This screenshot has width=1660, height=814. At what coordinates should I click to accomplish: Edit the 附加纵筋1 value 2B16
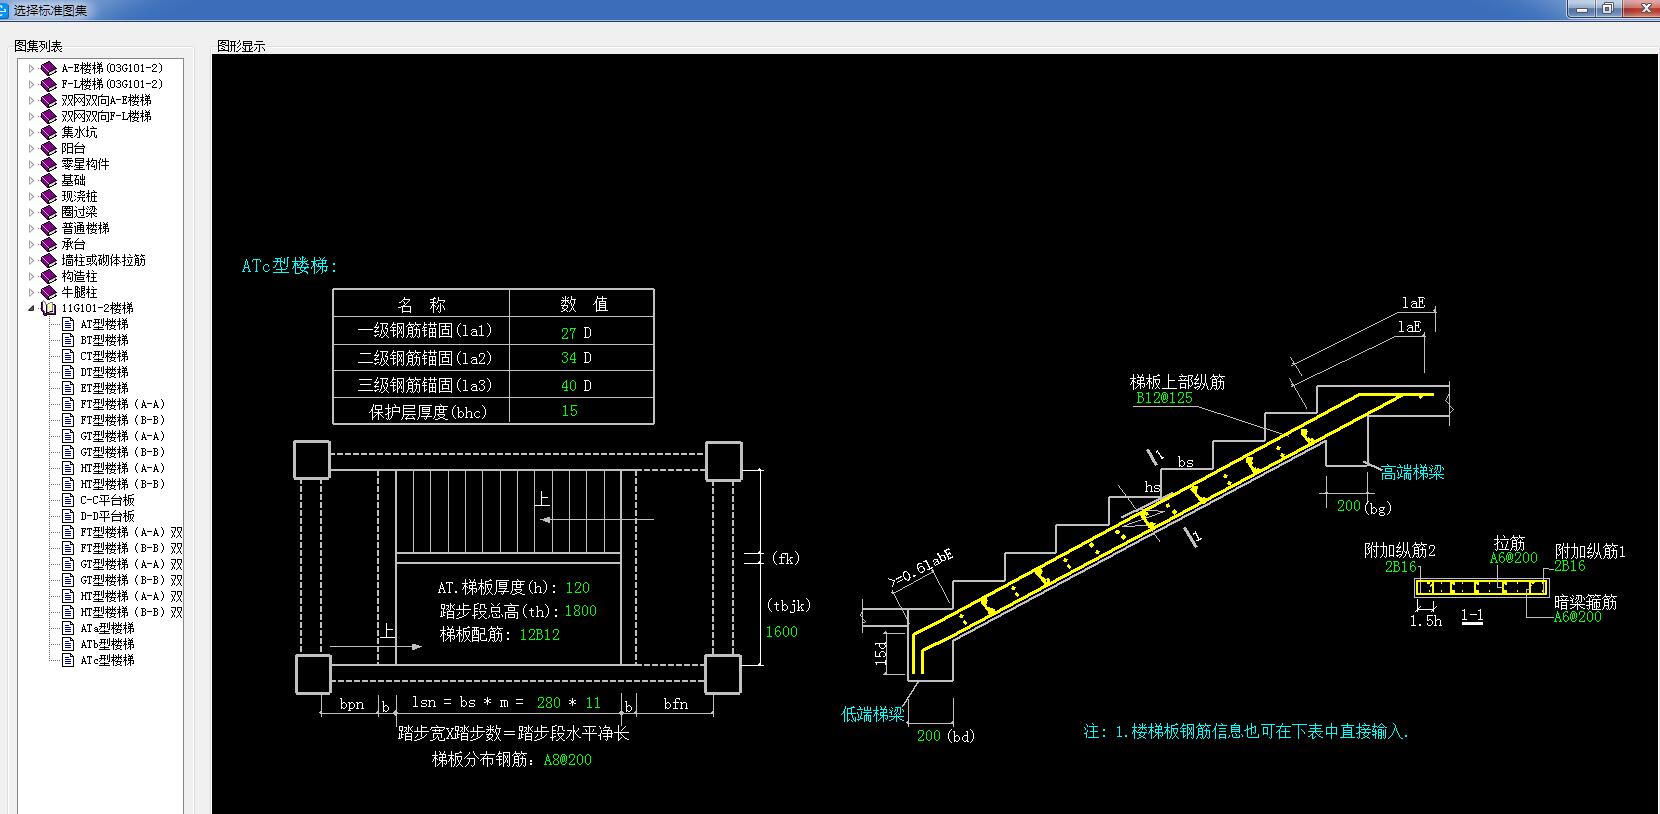click(x=1569, y=566)
